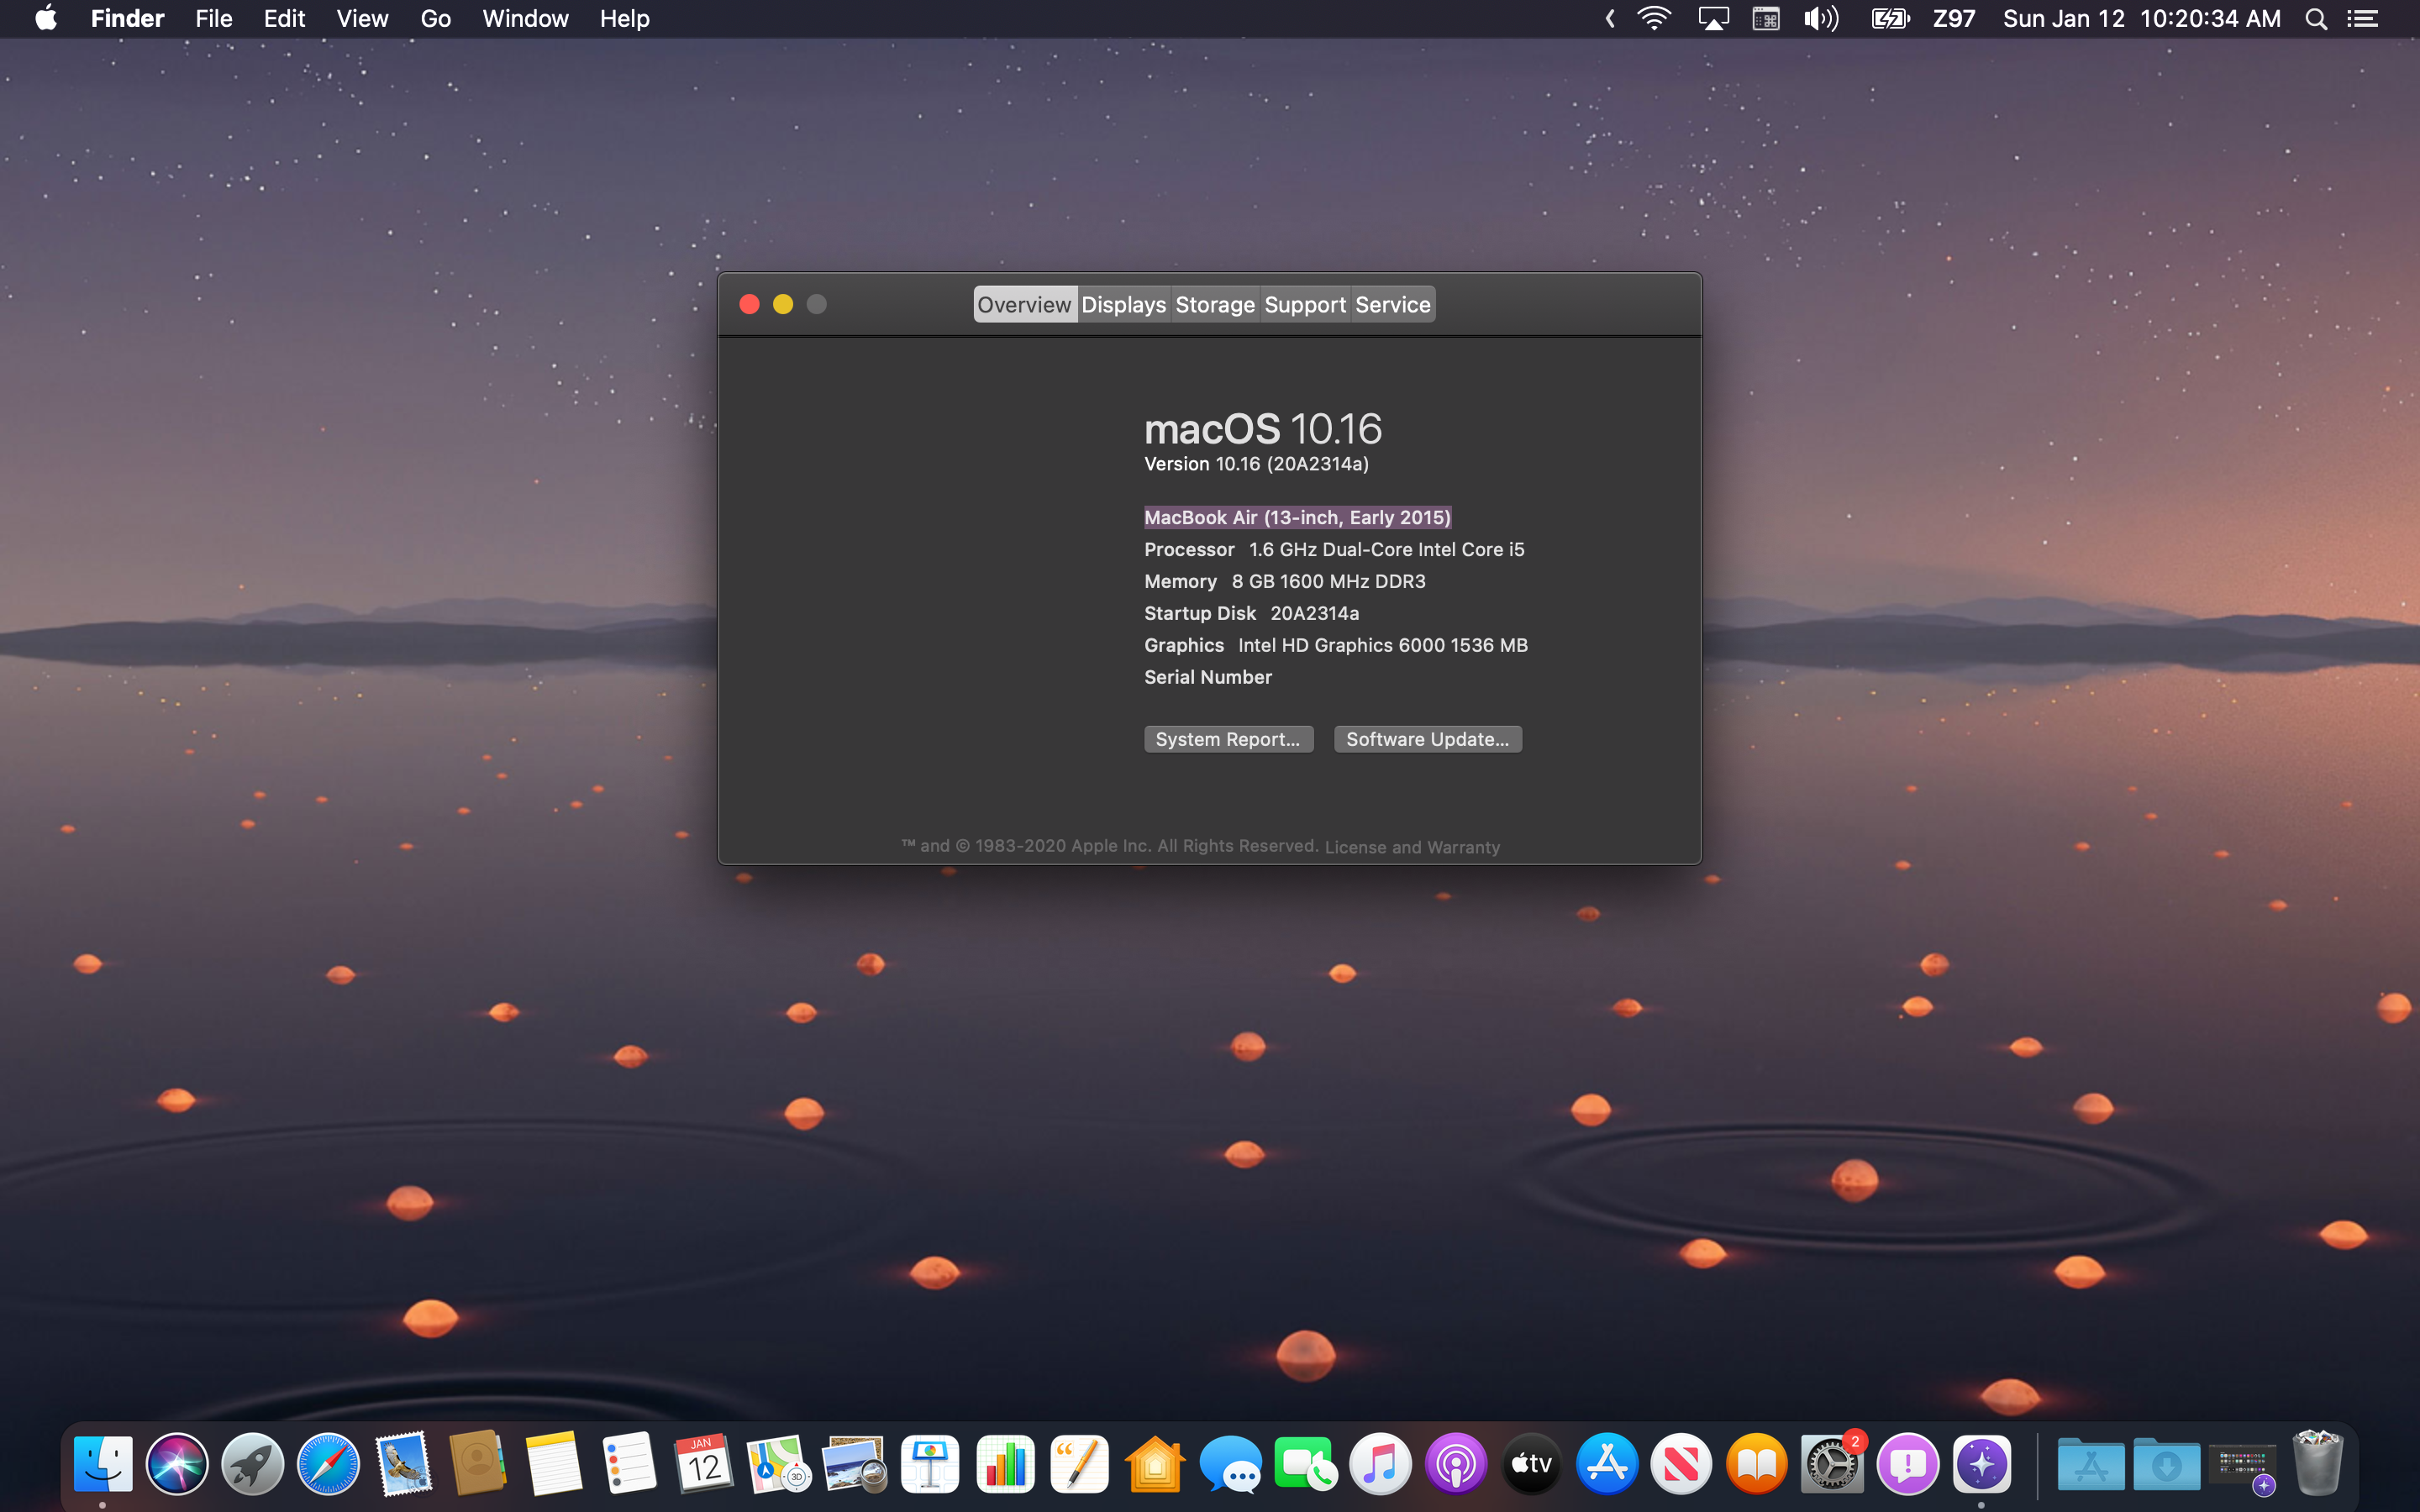
Task: Launch Siri from the Dock
Action: click(177, 1465)
